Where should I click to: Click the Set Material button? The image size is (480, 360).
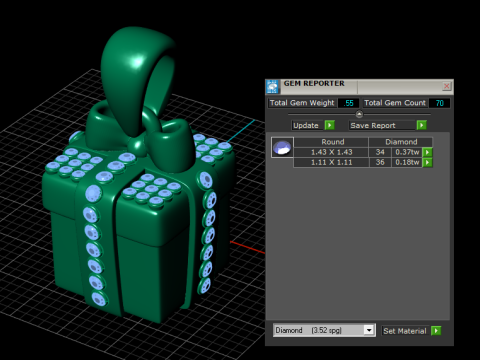click(405, 331)
